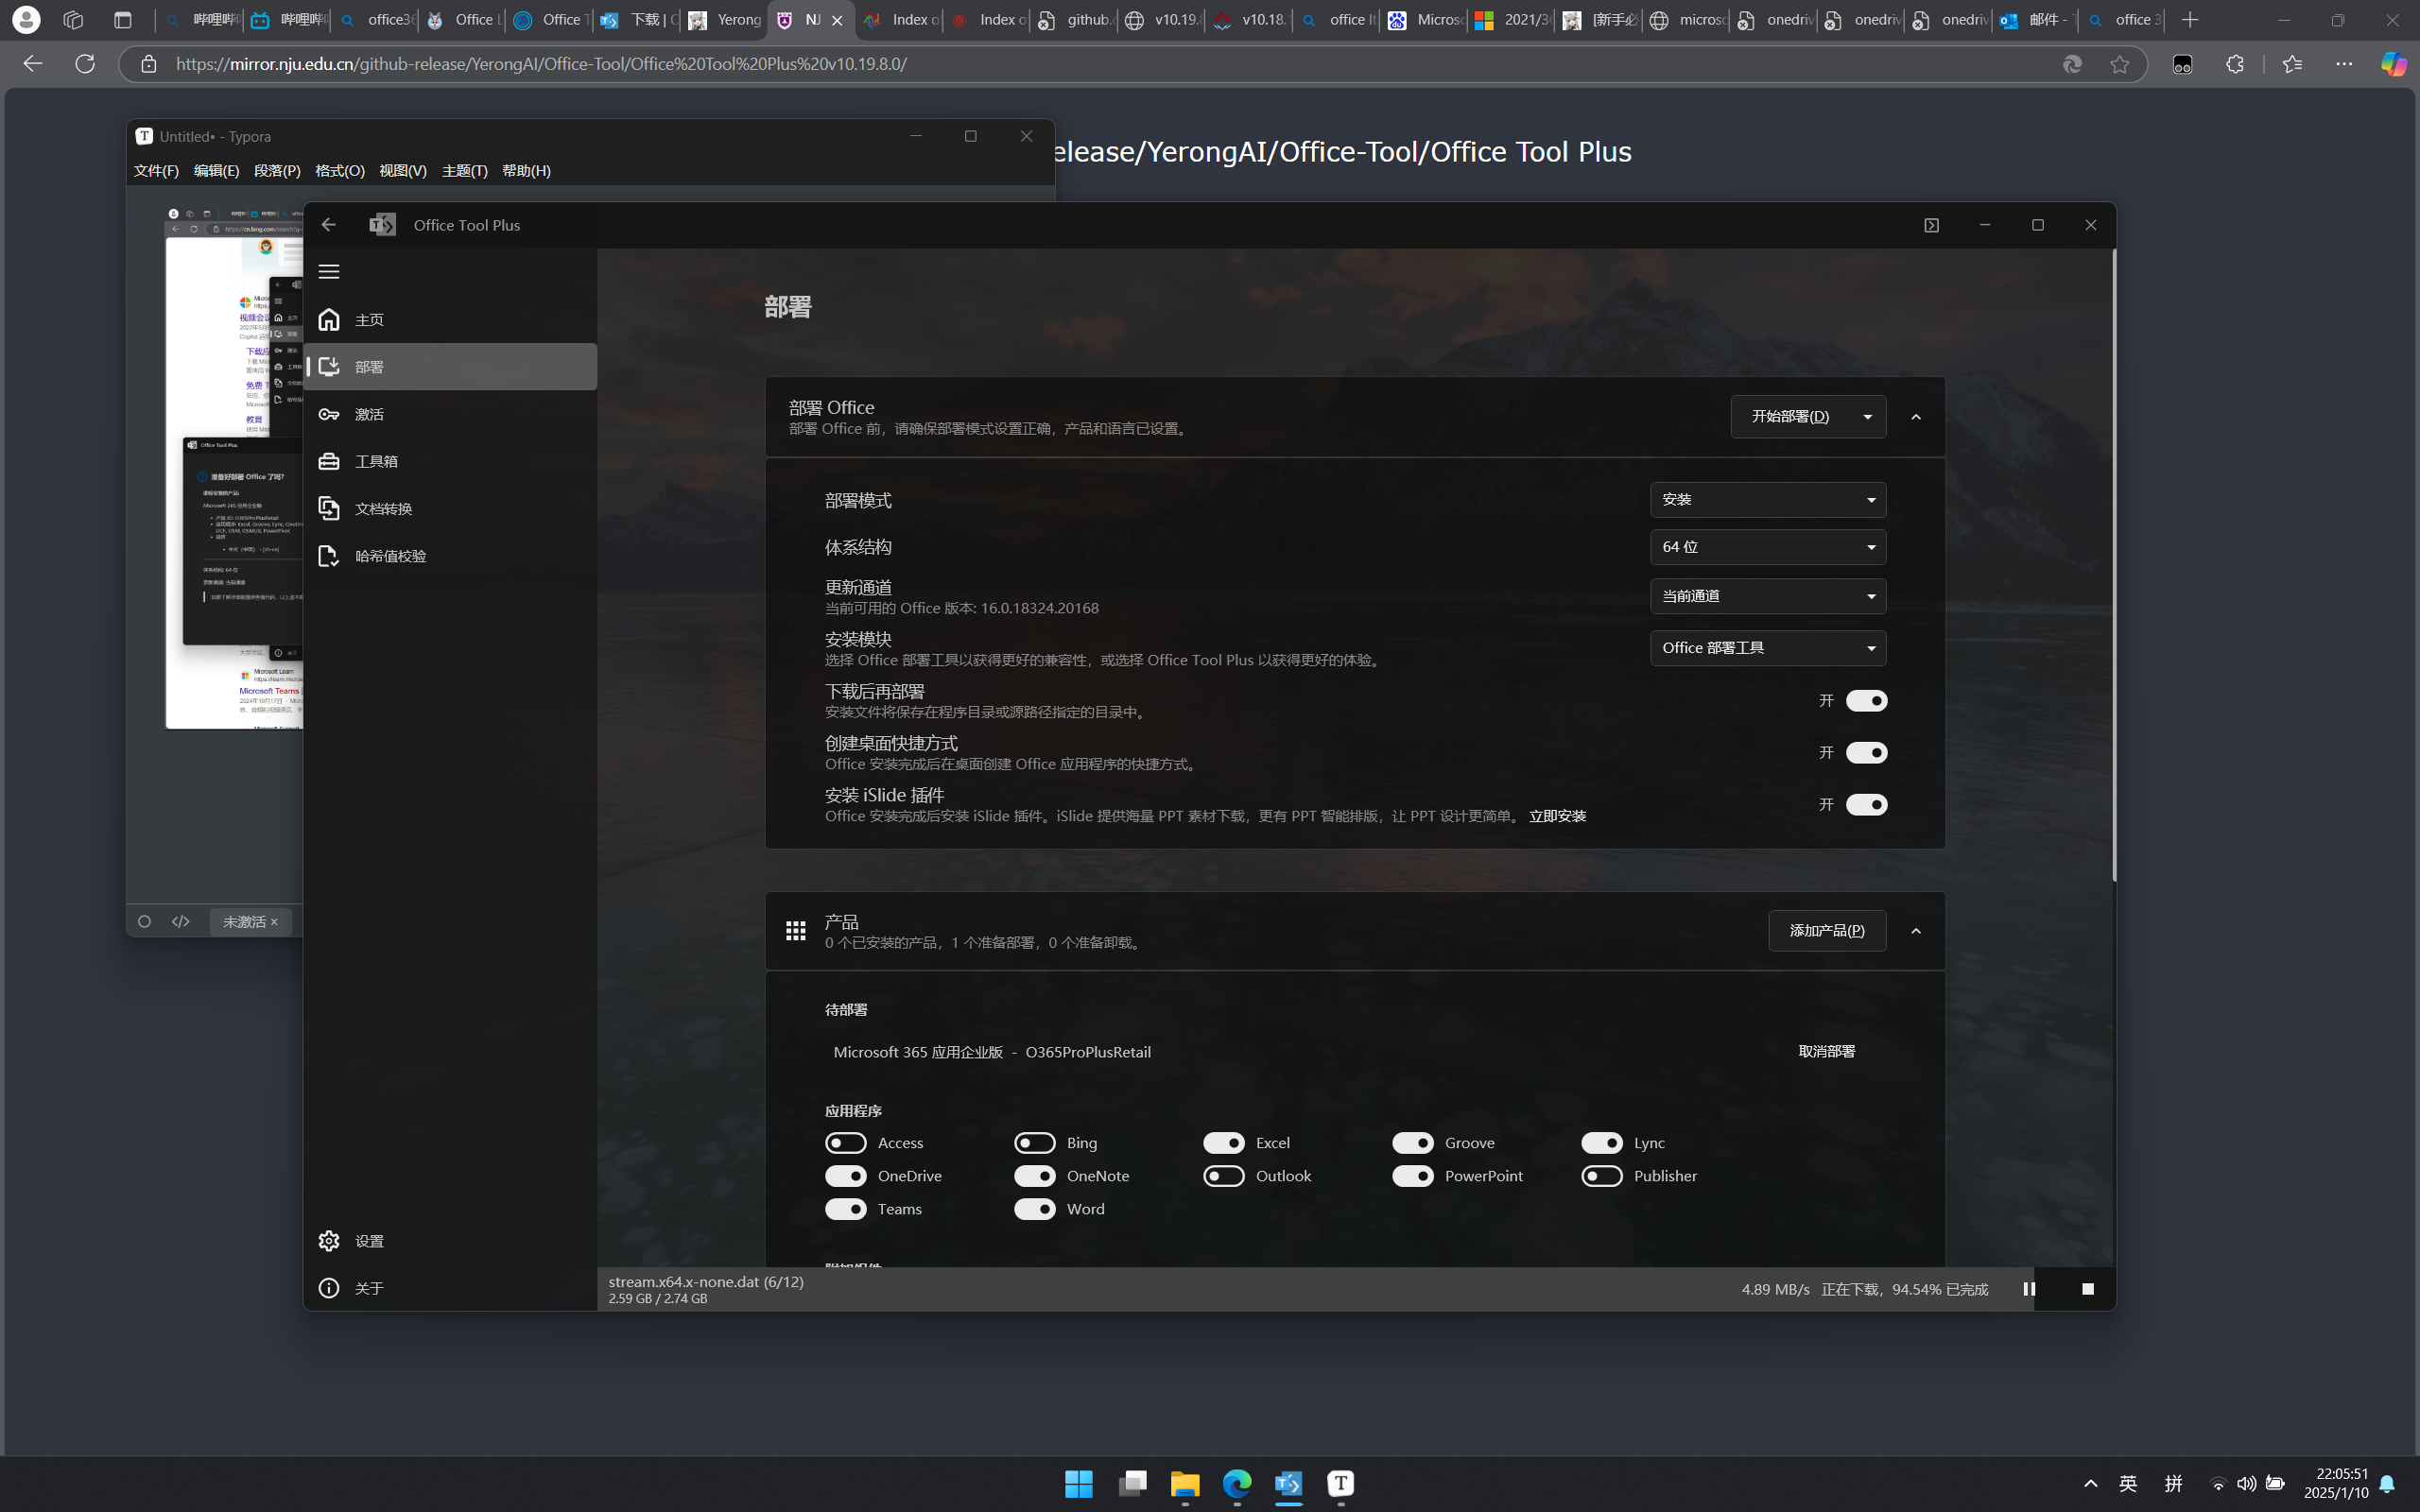Open the command panel icon in title bar
Image resolution: width=2420 pixels, height=1512 pixels.
click(x=1931, y=225)
